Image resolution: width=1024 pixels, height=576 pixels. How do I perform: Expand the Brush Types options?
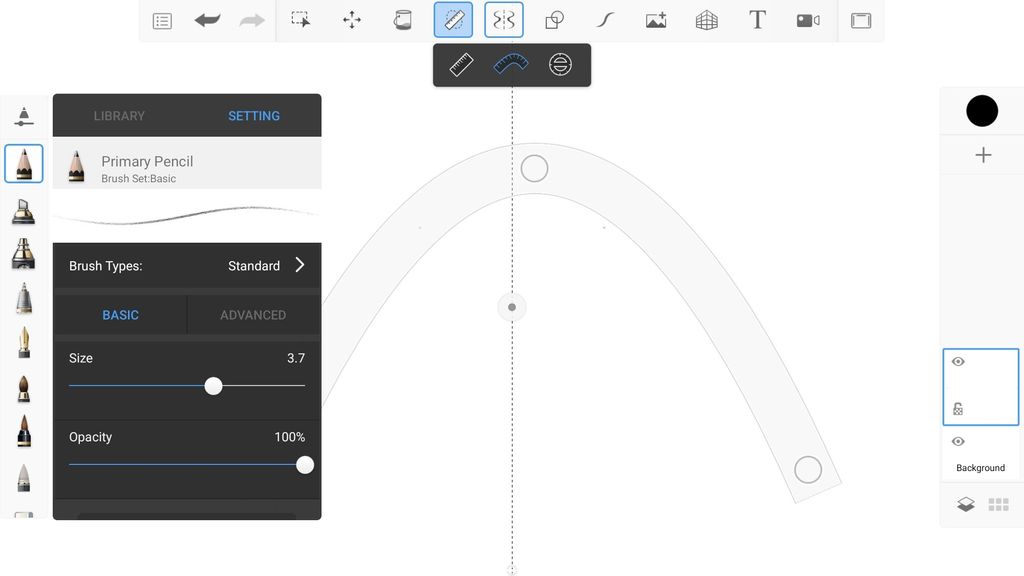point(298,265)
